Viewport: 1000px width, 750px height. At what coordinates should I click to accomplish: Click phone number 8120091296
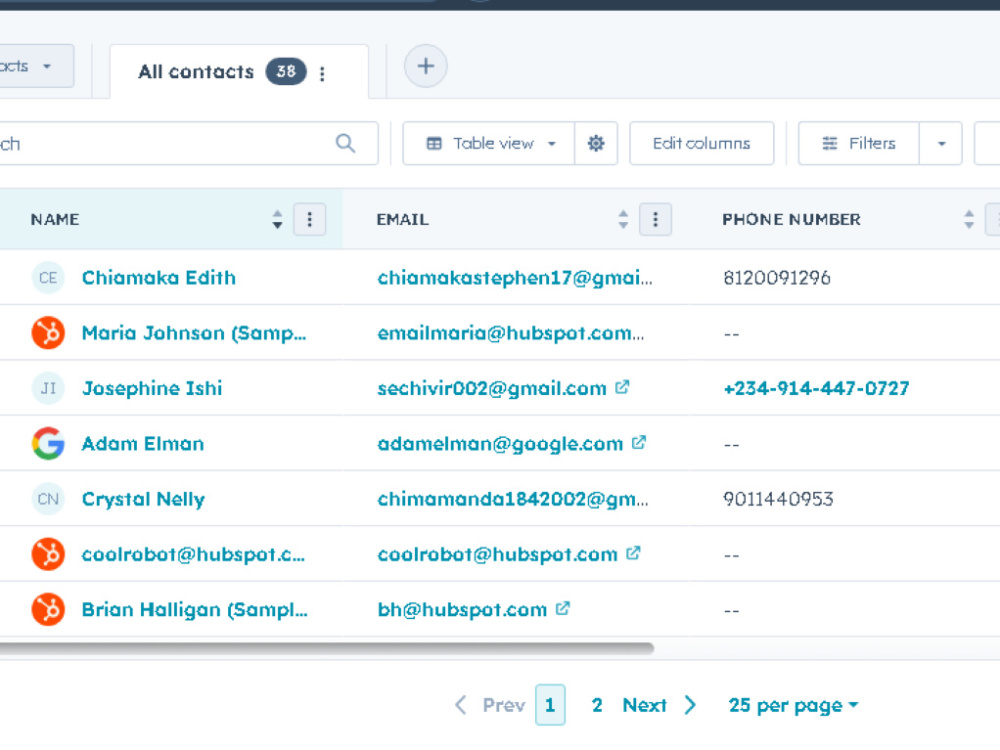click(777, 278)
